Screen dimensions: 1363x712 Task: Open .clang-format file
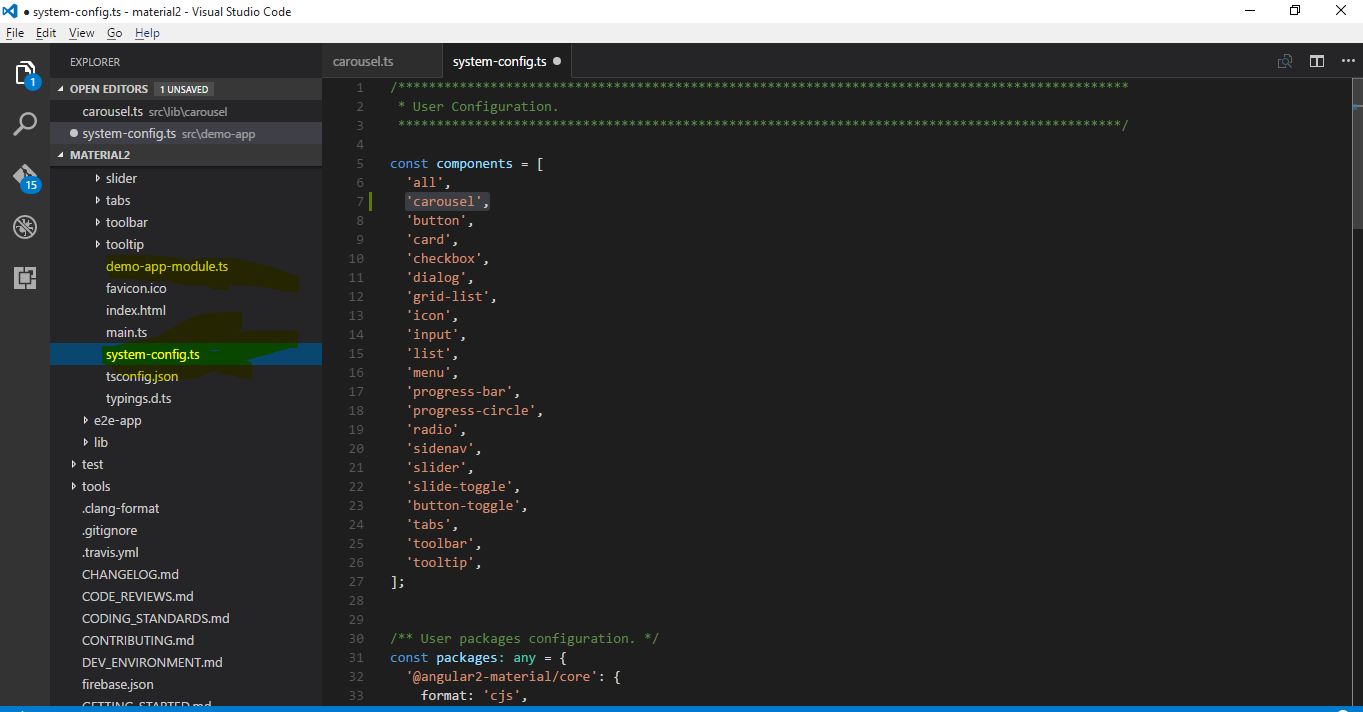point(120,508)
